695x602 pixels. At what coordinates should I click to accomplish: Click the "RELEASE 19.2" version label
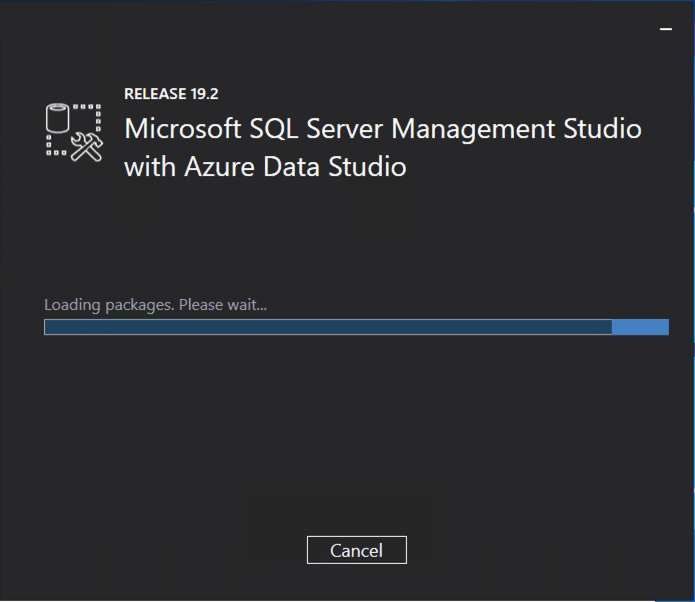point(171,94)
